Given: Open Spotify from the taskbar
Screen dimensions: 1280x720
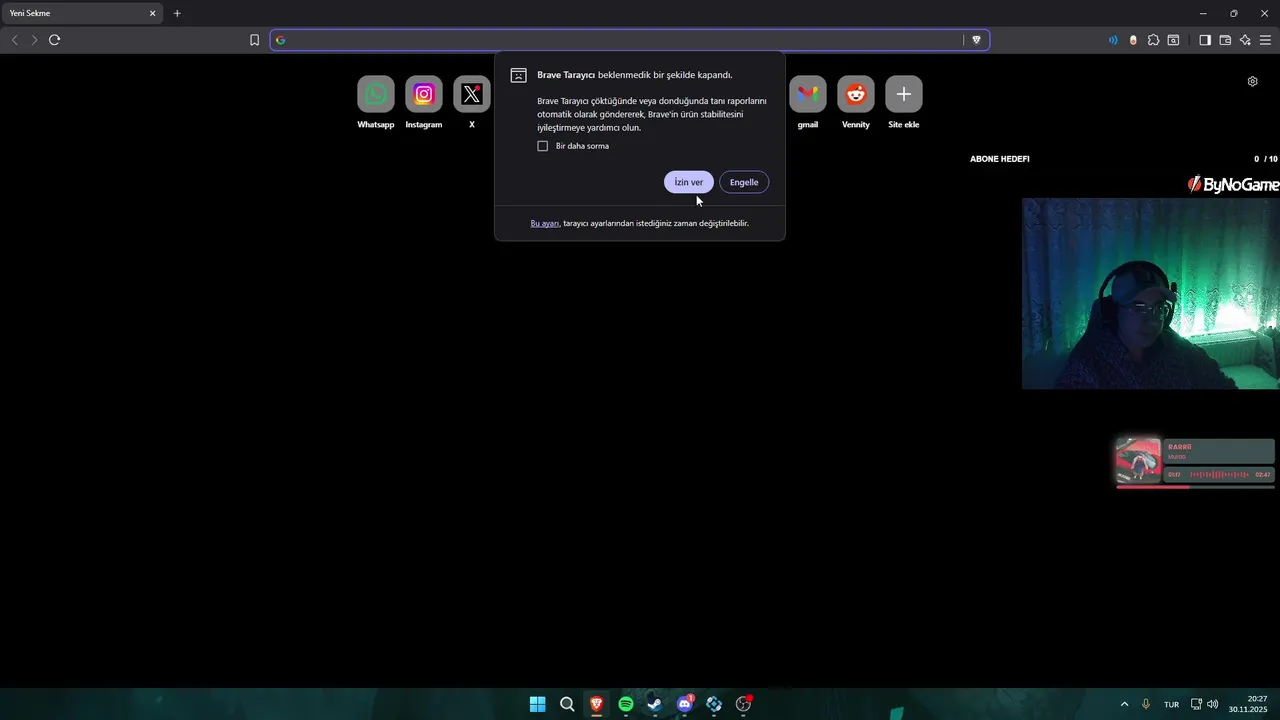Looking at the screenshot, I should (626, 704).
